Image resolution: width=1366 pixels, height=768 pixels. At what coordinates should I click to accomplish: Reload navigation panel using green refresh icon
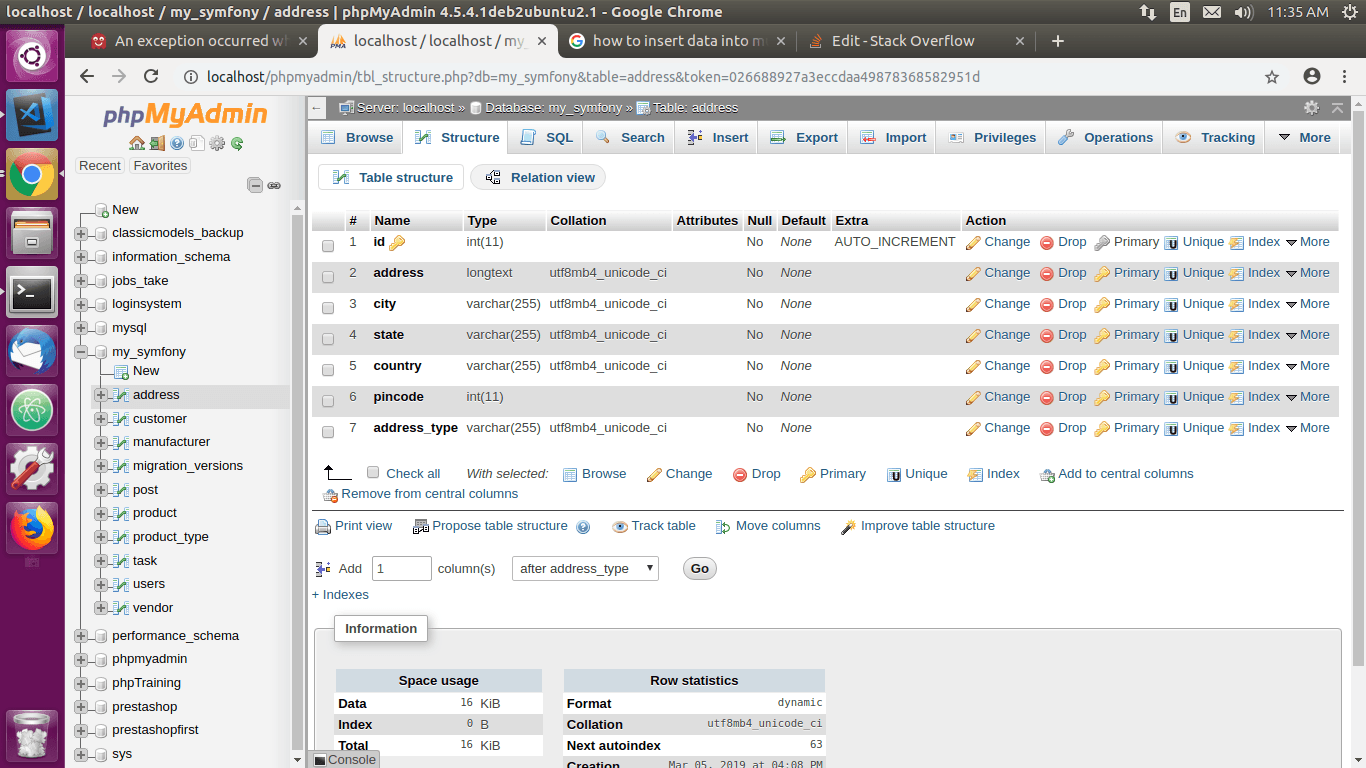pos(237,143)
